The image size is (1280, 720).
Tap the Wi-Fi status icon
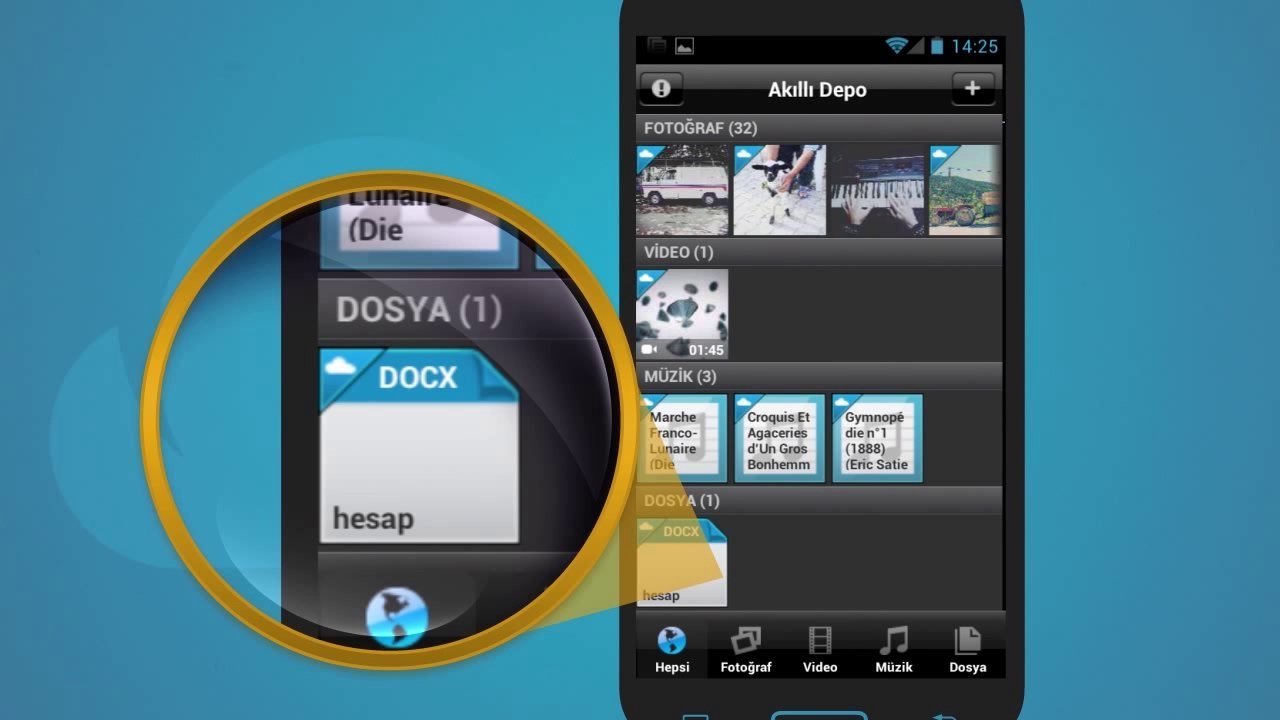896,46
